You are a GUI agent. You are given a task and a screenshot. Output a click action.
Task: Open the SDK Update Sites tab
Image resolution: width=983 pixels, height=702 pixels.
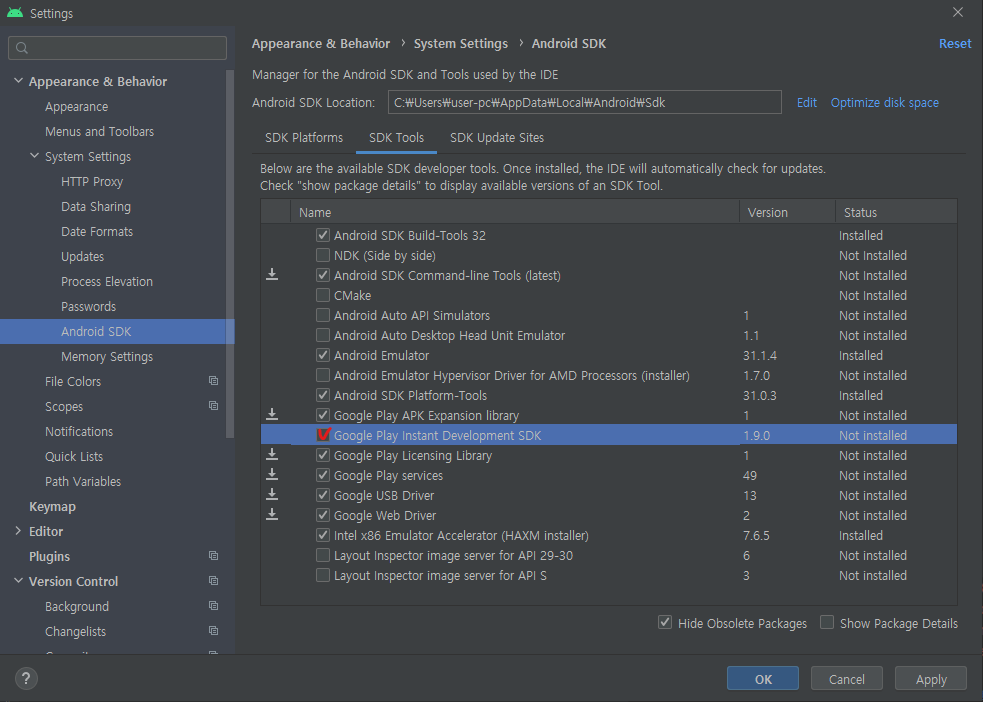[497, 138]
